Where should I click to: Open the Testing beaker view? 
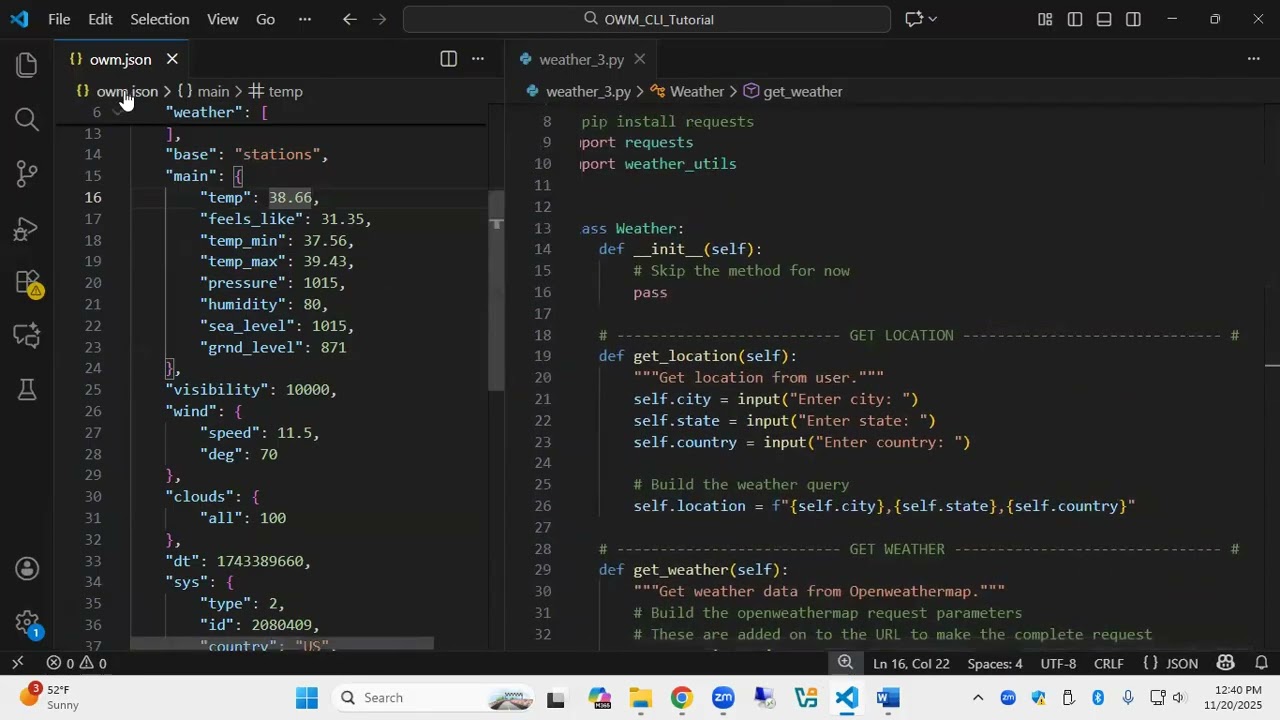point(27,389)
